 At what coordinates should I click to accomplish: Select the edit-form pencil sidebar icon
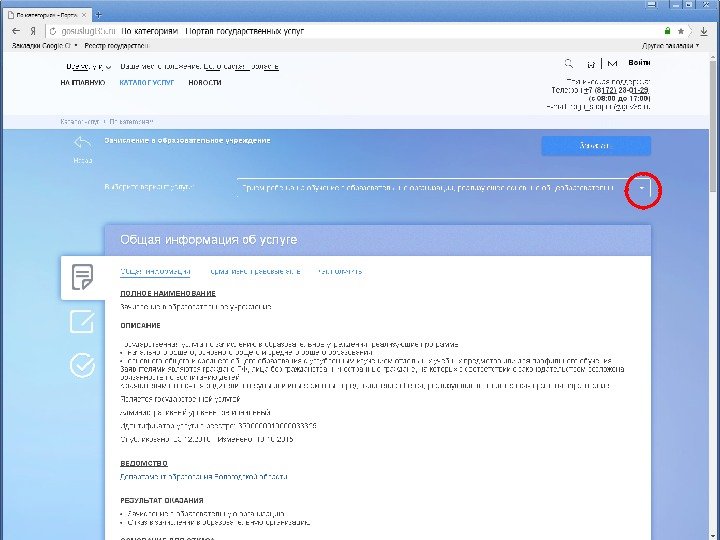point(82,321)
